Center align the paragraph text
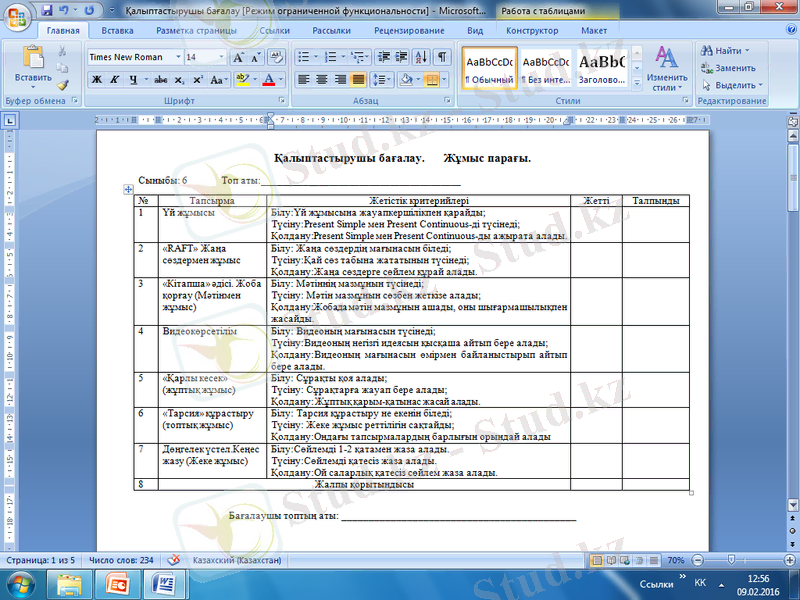Image resolution: width=800 pixels, height=600 pixels. click(323, 79)
